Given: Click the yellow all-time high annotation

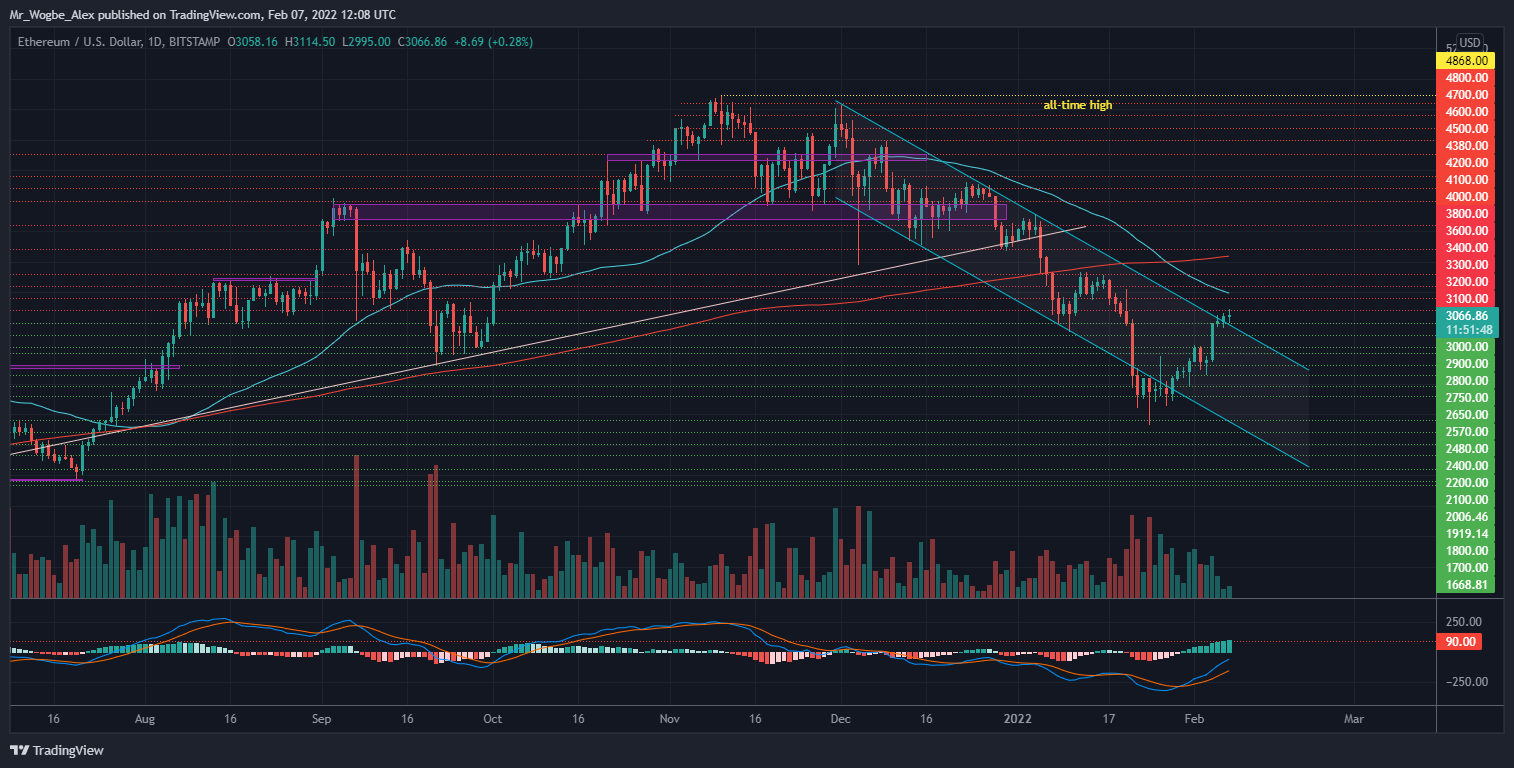Looking at the screenshot, I should coord(1077,105).
